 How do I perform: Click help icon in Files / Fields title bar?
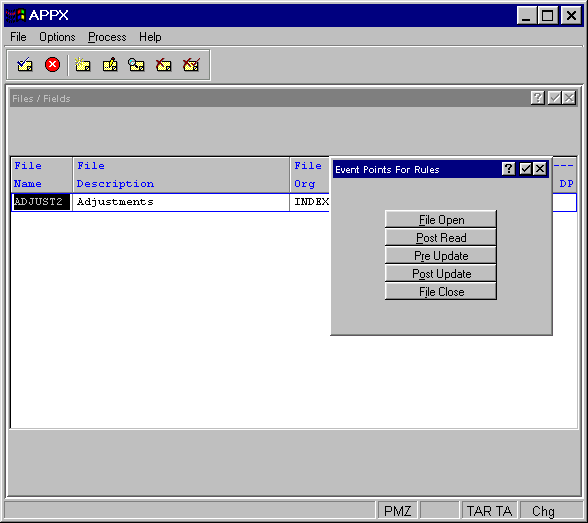point(538,98)
